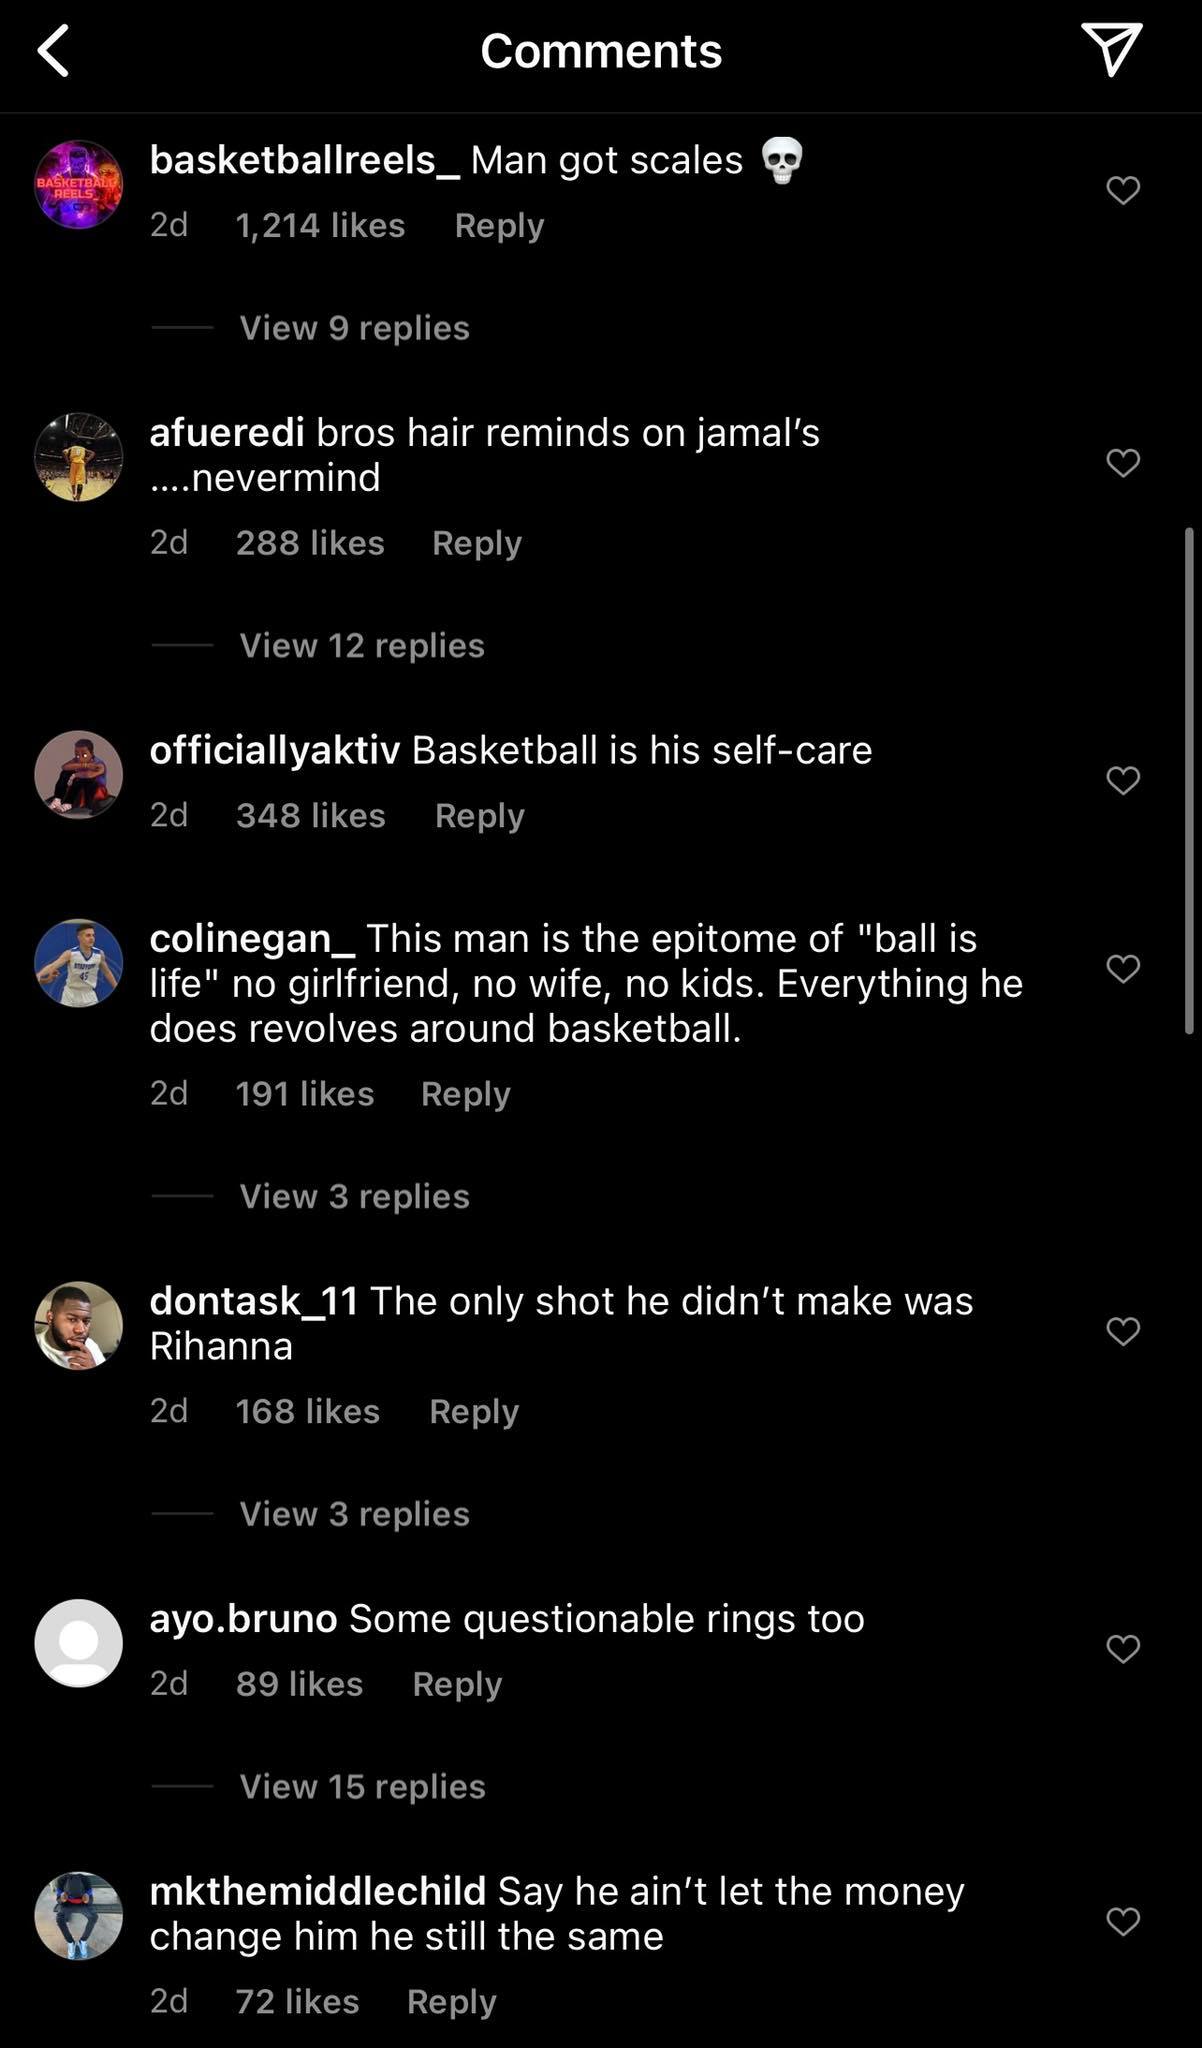Like ayo.bruno's comment heart
This screenshot has width=1202, height=2048.
[x=1123, y=1649]
